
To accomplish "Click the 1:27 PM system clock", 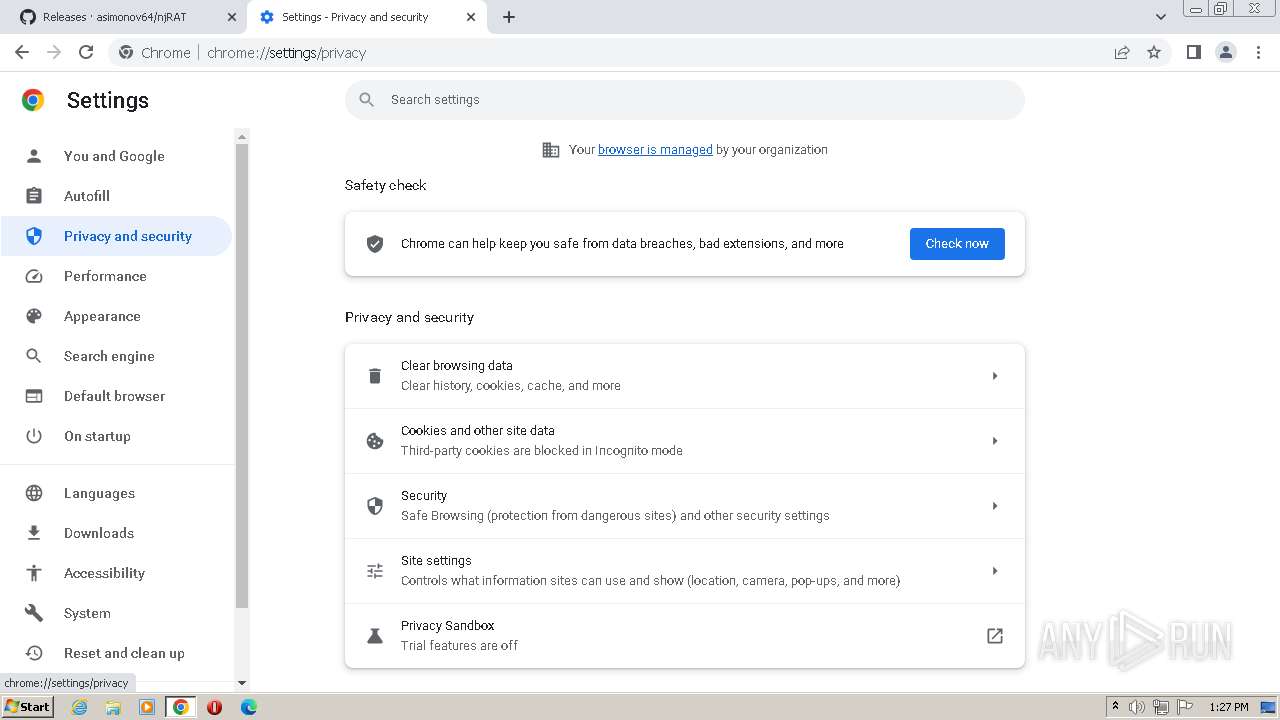I will coord(1229,707).
